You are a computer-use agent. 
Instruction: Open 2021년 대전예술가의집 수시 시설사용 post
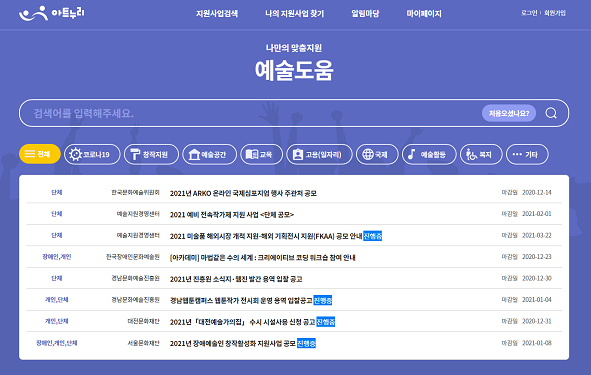(x=242, y=322)
